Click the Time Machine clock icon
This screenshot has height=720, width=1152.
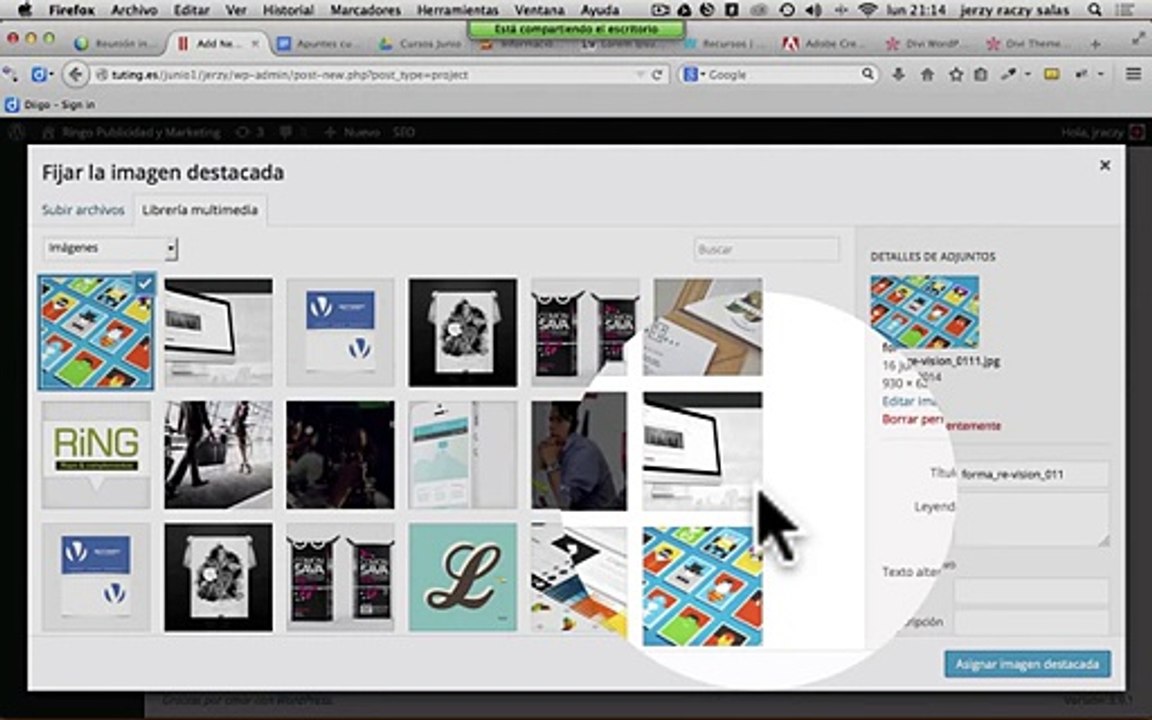(787, 10)
